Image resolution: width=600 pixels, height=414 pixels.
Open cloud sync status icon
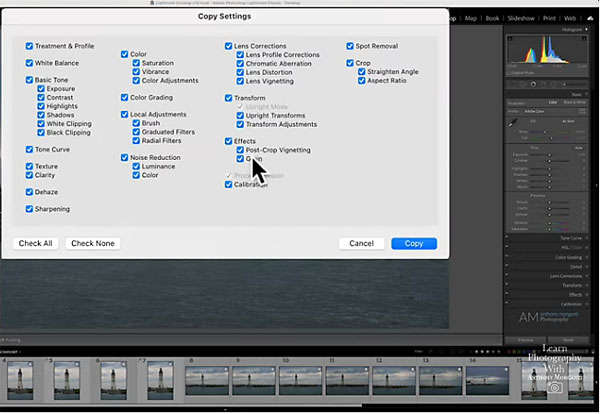click(590, 18)
